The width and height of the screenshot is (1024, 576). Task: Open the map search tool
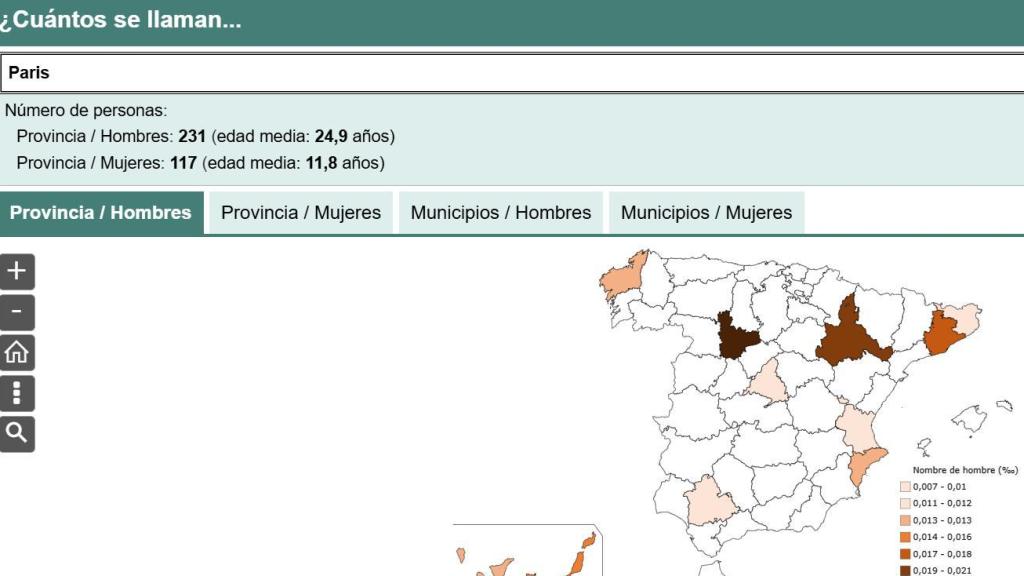(17, 434)
